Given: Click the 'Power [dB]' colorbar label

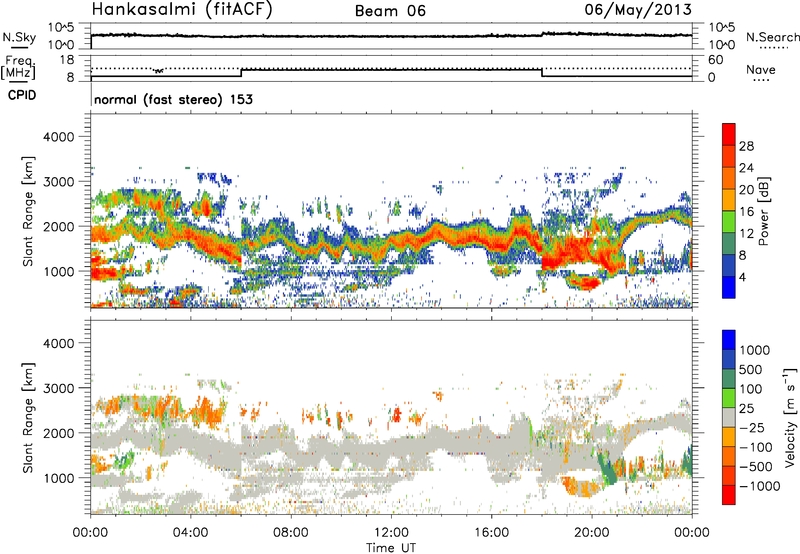Looking at the screenshot, I should [x=763, y=211].
